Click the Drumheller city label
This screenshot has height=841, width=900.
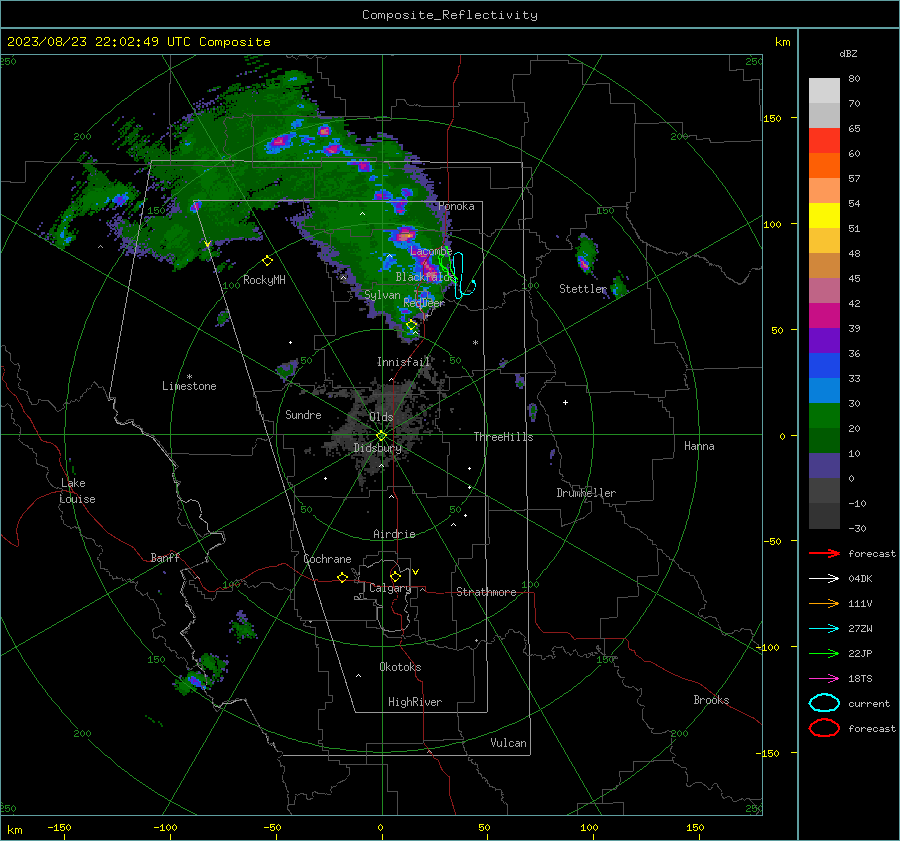tap(586, 493)
